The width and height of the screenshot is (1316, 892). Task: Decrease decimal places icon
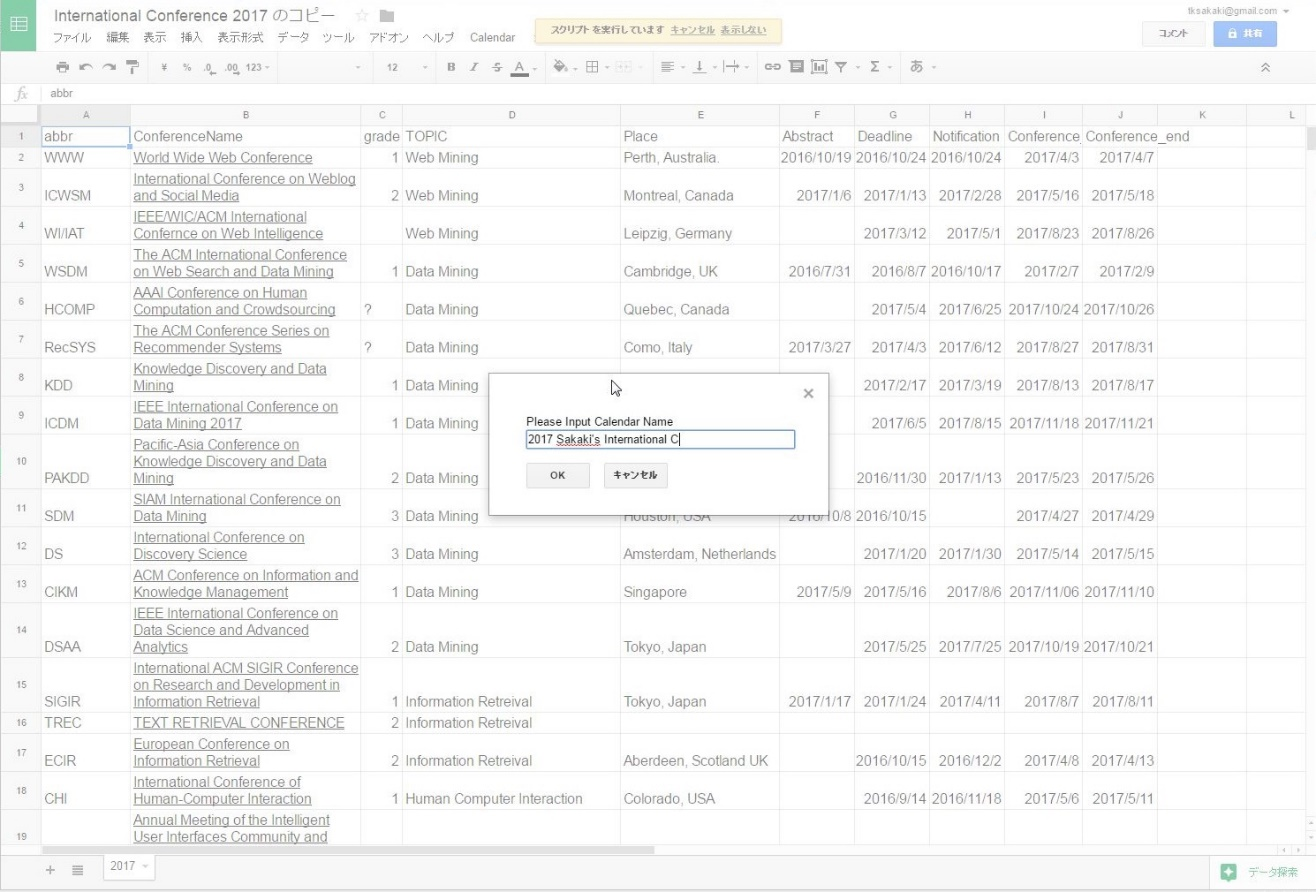[208, 67]
